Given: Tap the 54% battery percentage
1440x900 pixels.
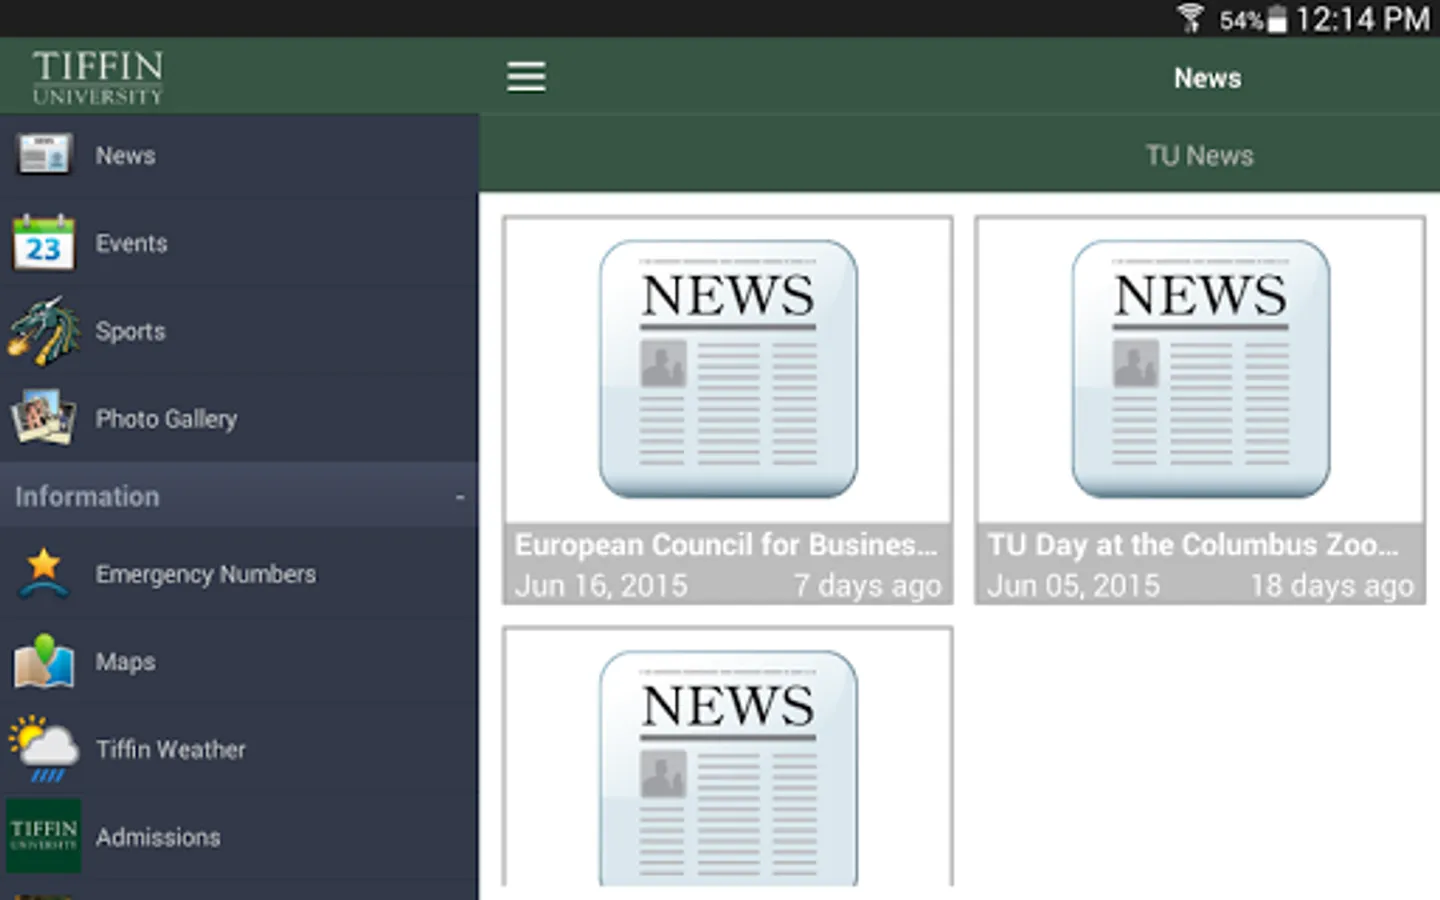Looking at the screenshot, I should point(1241,21).
